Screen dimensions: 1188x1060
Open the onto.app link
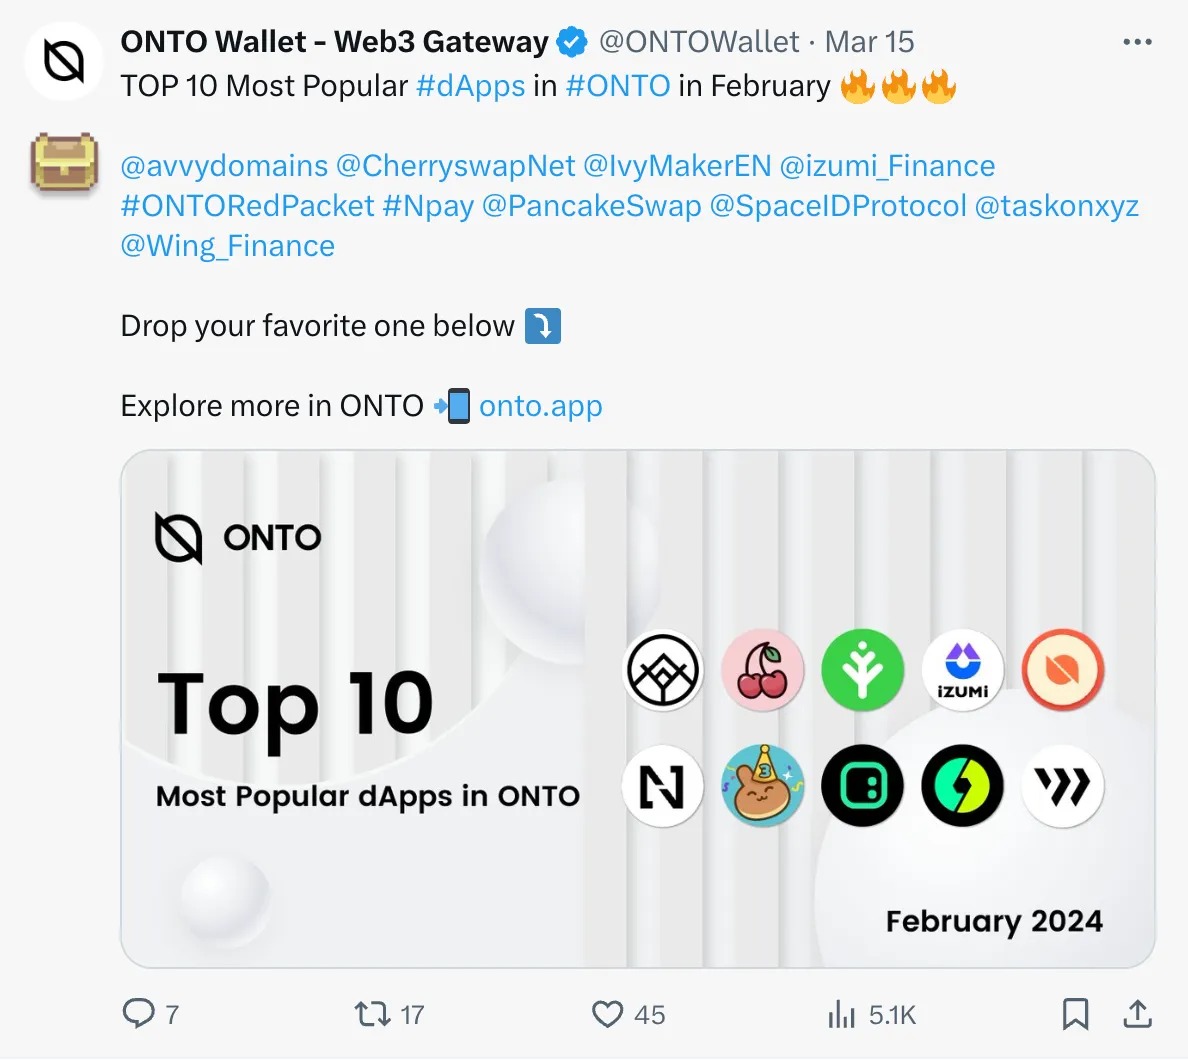click(540, 406)
